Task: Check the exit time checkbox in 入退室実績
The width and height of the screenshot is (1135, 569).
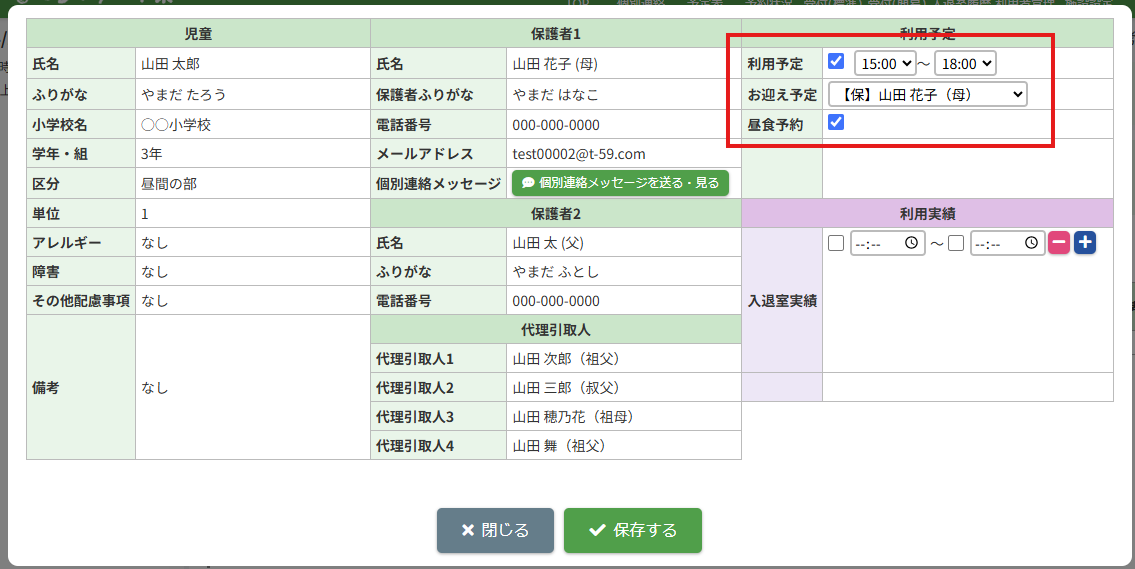Action: tap(956, 243)
